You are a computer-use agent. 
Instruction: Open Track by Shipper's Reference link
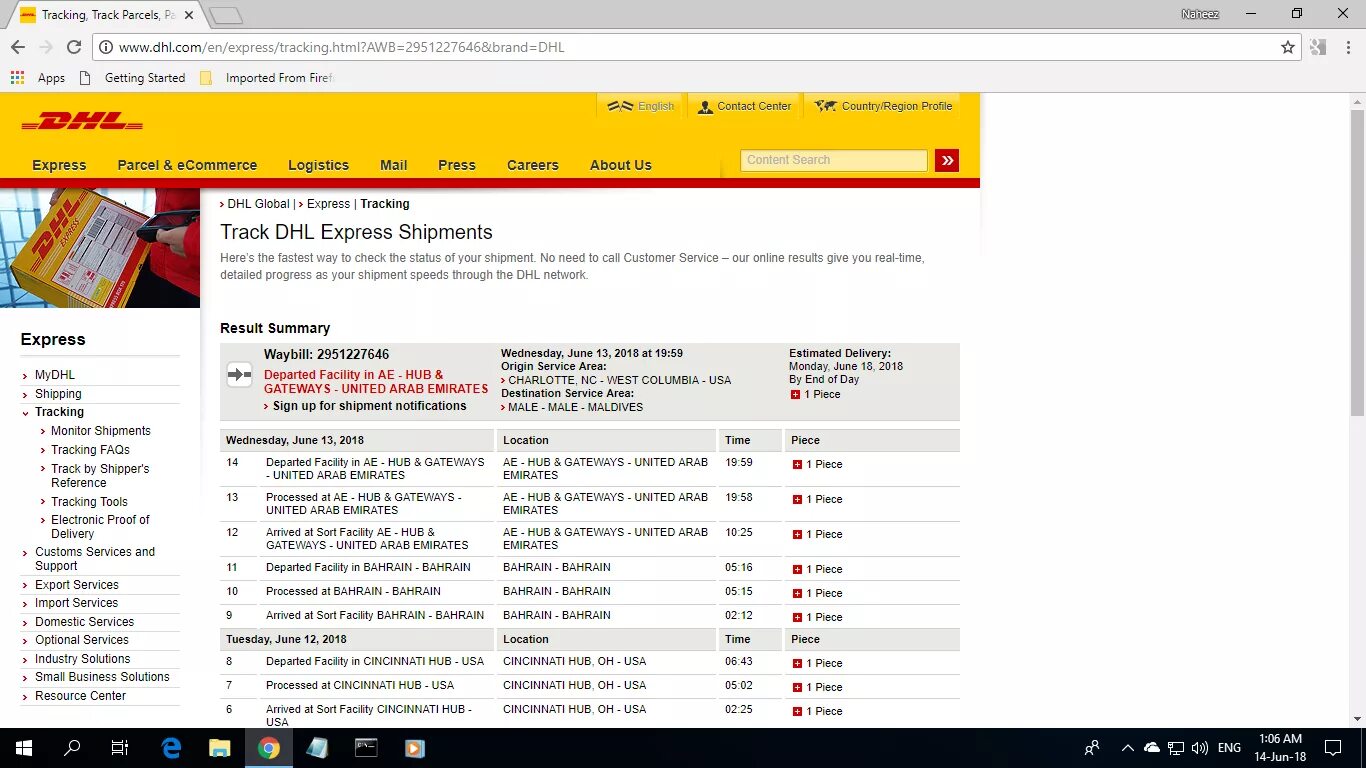100,476
